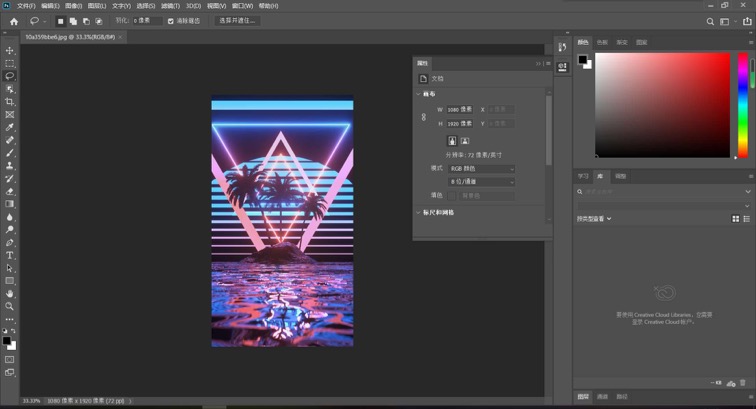Select the Rectangular Marquee tool

click(9, 63)
